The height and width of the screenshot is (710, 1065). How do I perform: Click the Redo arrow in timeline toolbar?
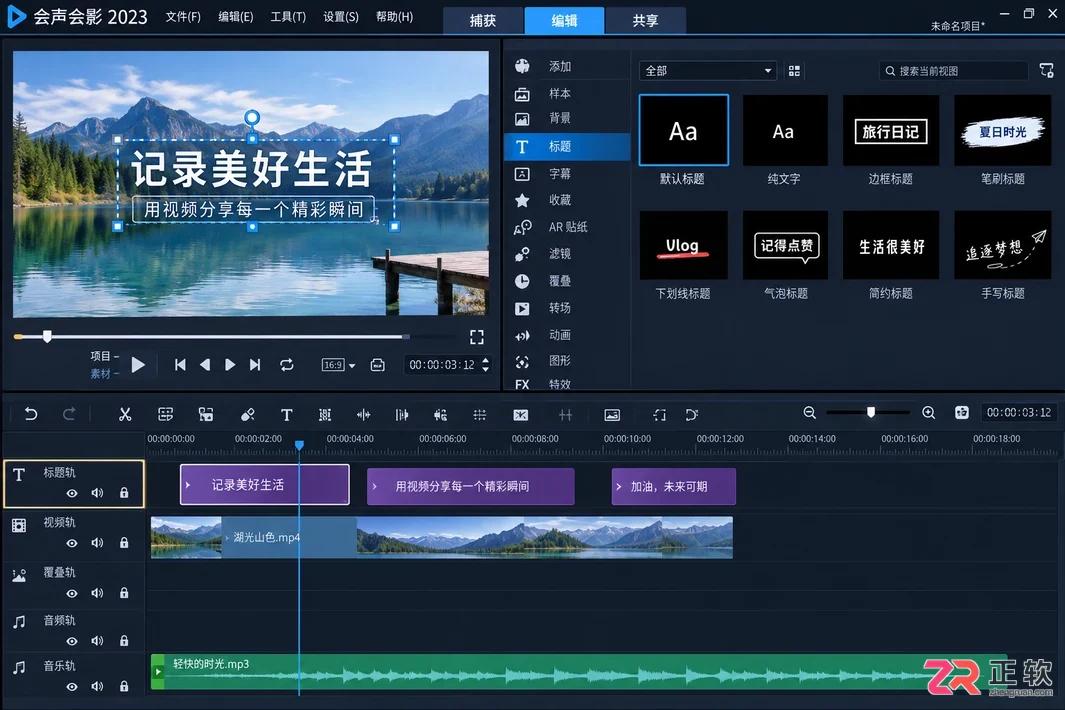coord(69,414)
